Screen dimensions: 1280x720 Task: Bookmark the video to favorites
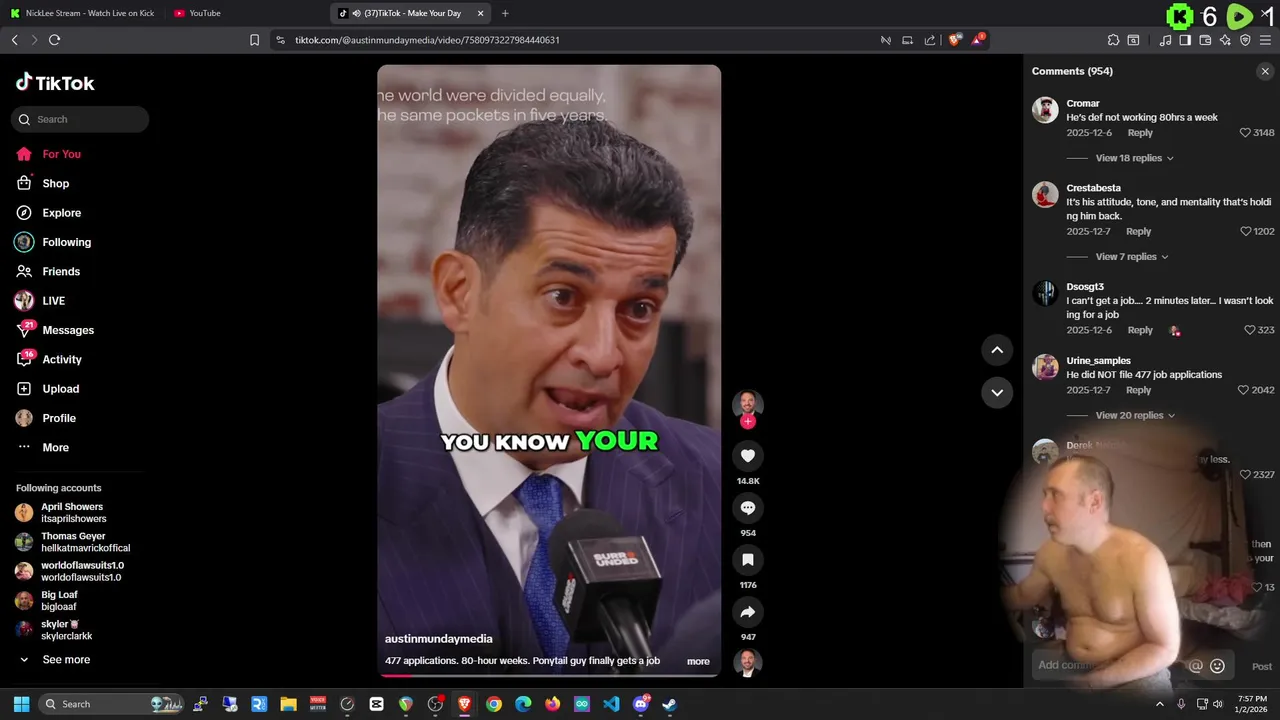747,560
